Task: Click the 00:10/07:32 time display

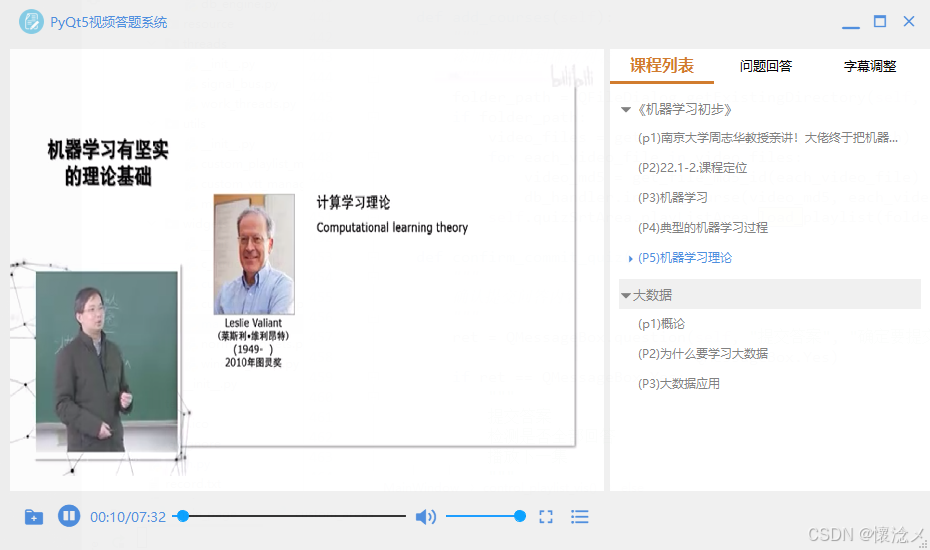Action: pyautogui.click(x=128, y=517)
